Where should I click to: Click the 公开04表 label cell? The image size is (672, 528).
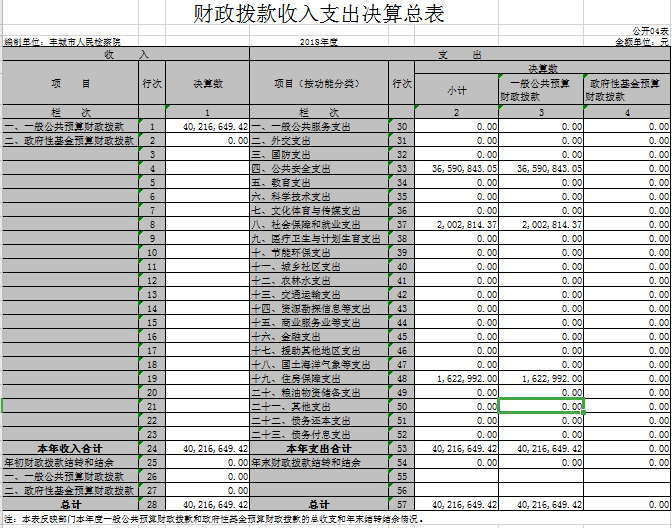point(650,31)
